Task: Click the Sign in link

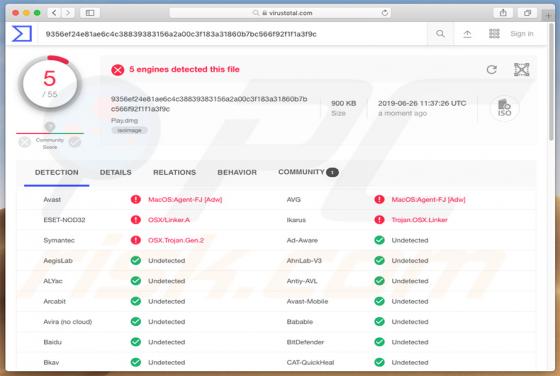Action: click(x=521, y=34)
